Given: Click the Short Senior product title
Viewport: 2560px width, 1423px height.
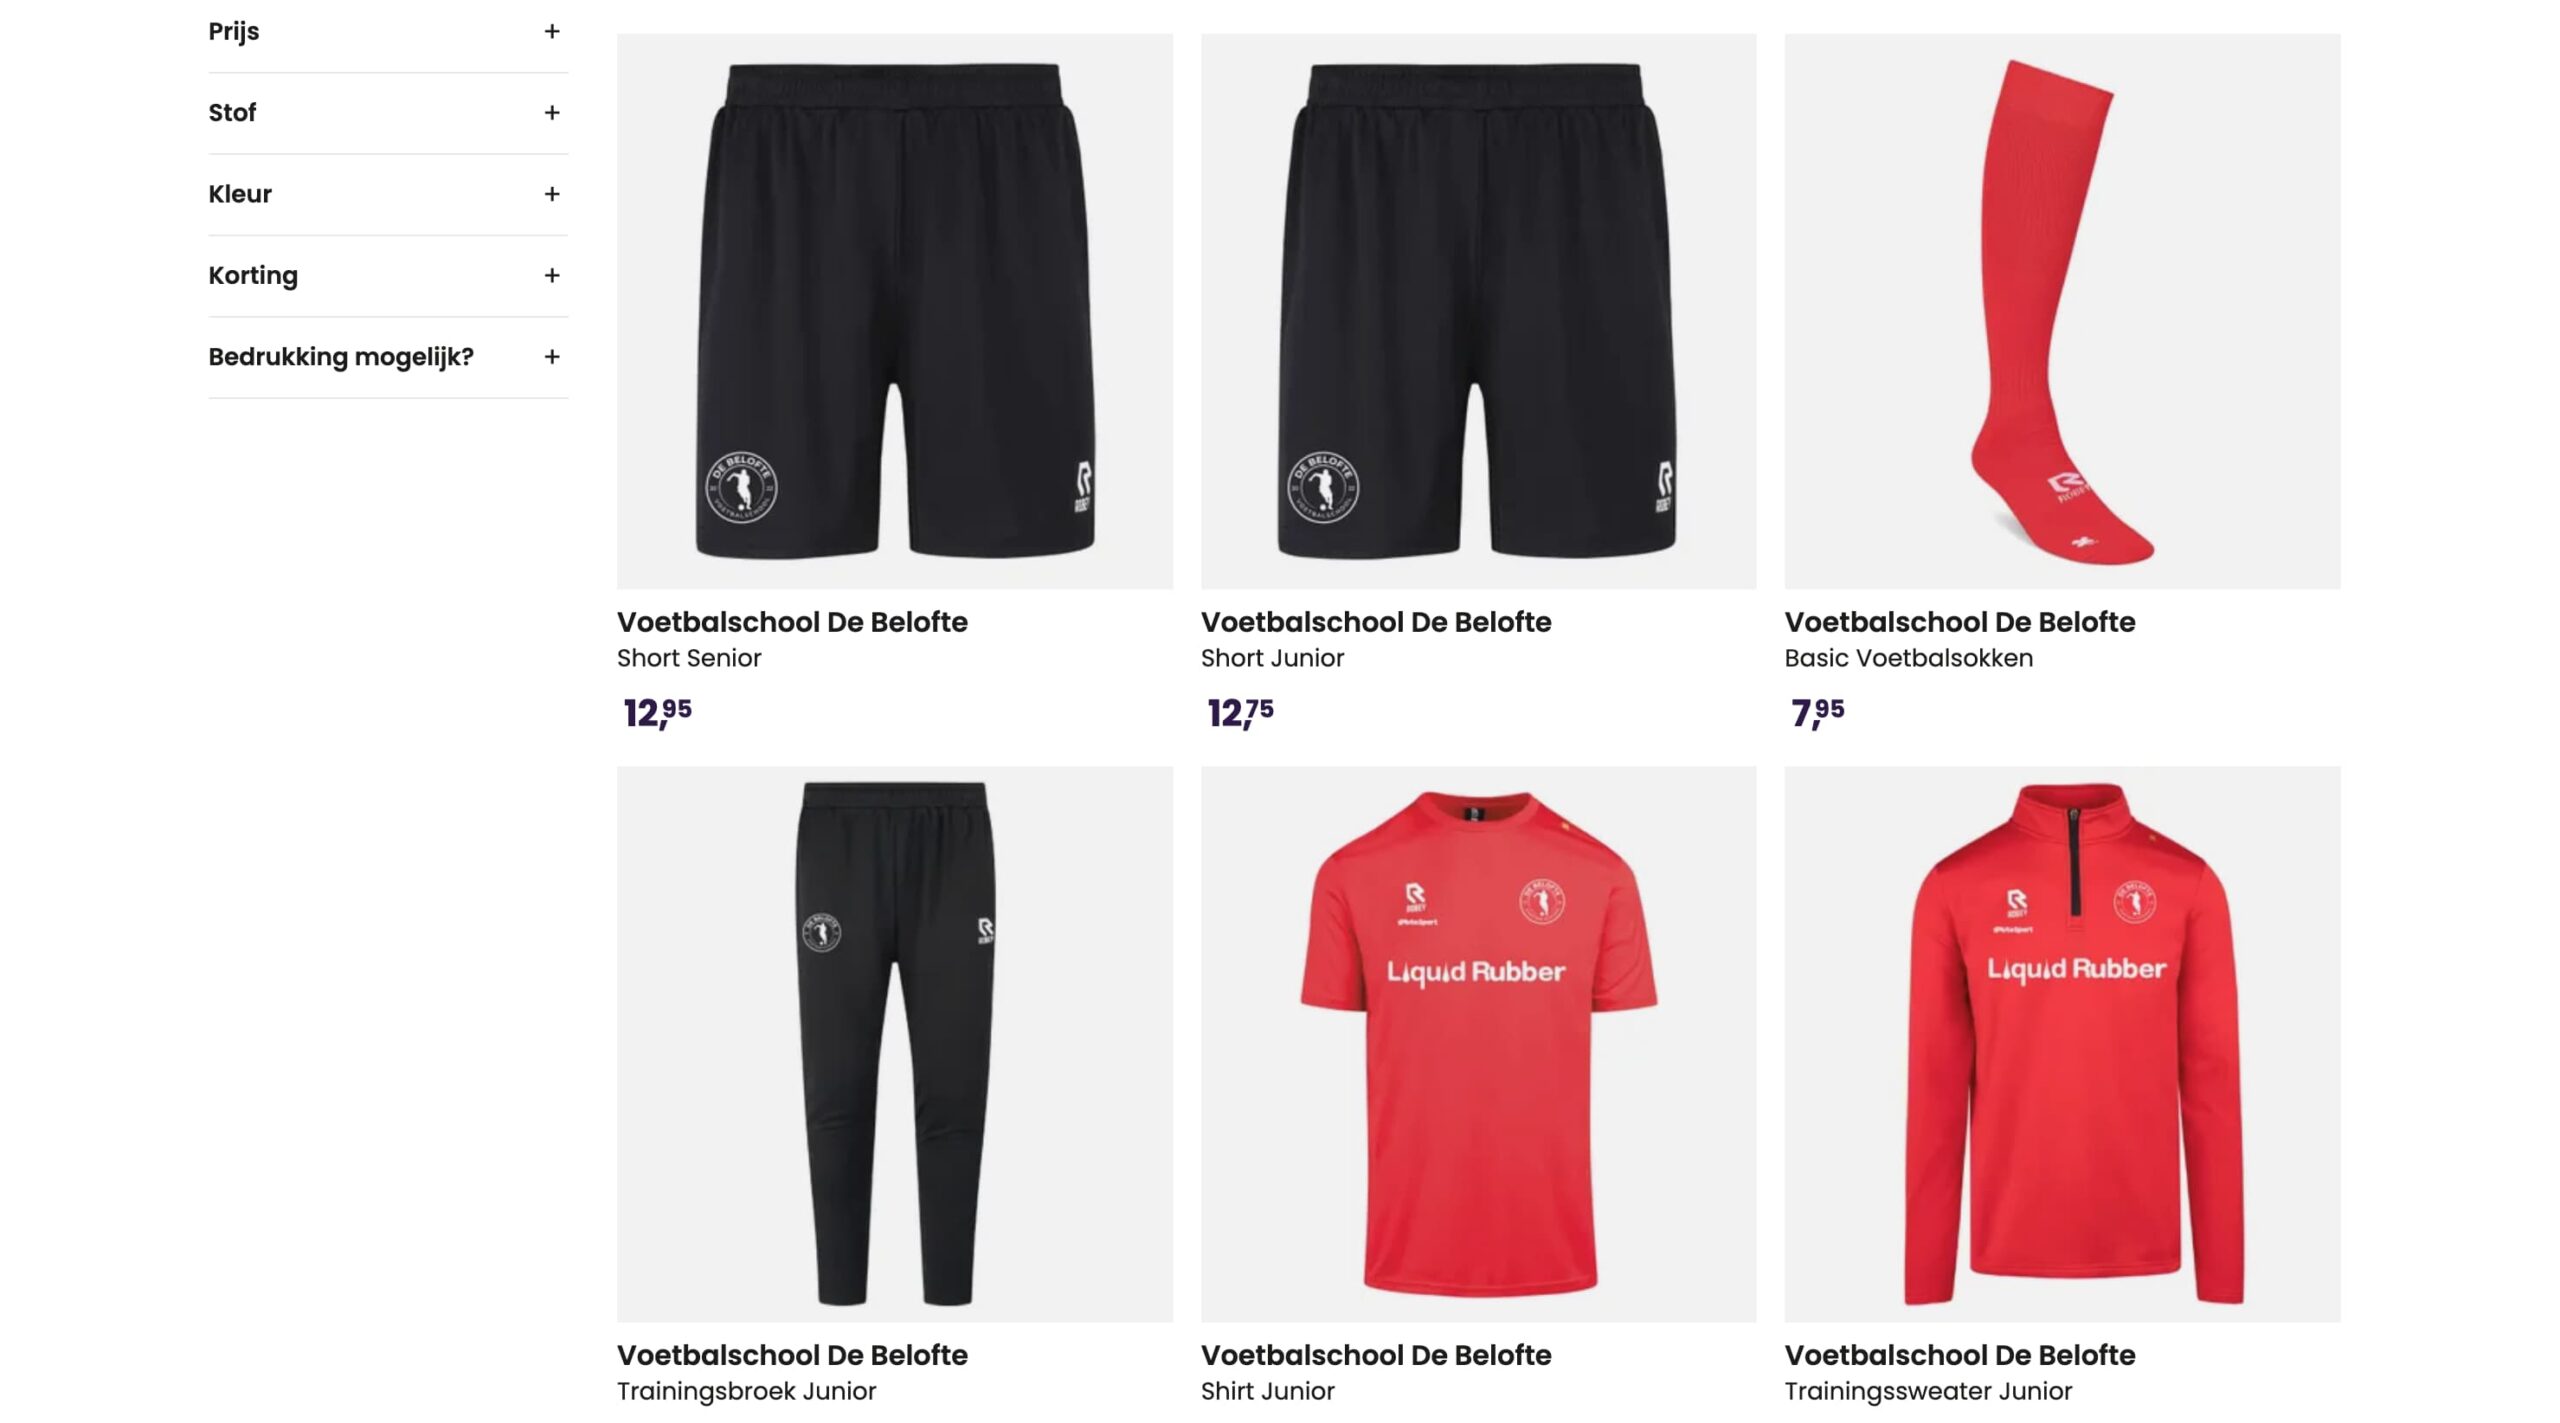Looking at the screenshot, I should point(689,658).
